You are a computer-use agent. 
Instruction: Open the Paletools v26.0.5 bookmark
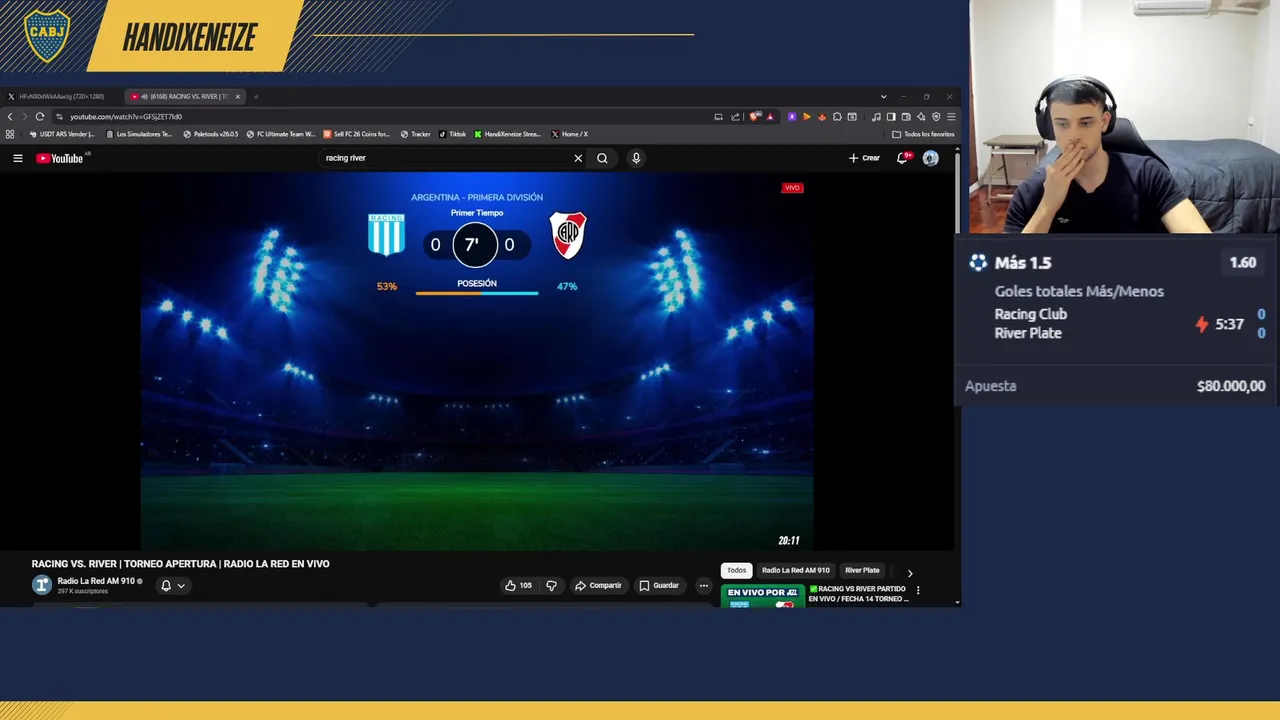coord(211,134)
